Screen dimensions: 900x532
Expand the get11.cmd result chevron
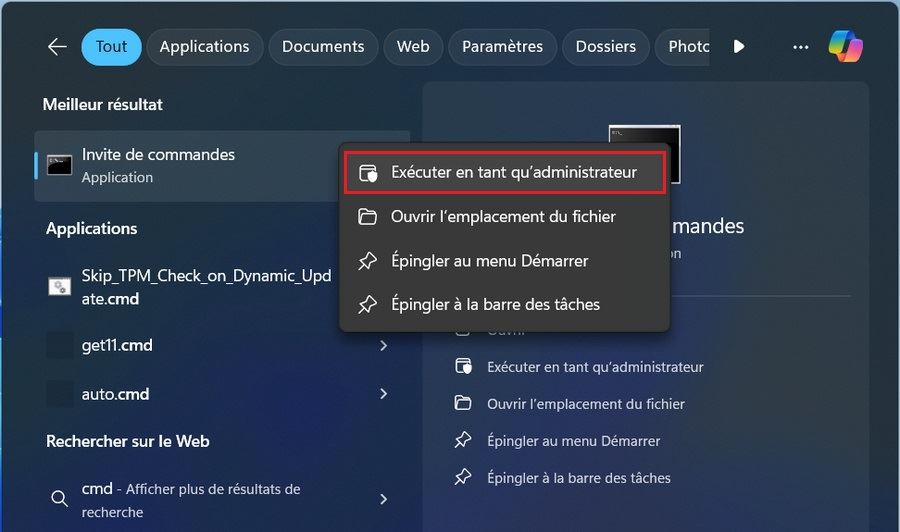coord(384,346)
